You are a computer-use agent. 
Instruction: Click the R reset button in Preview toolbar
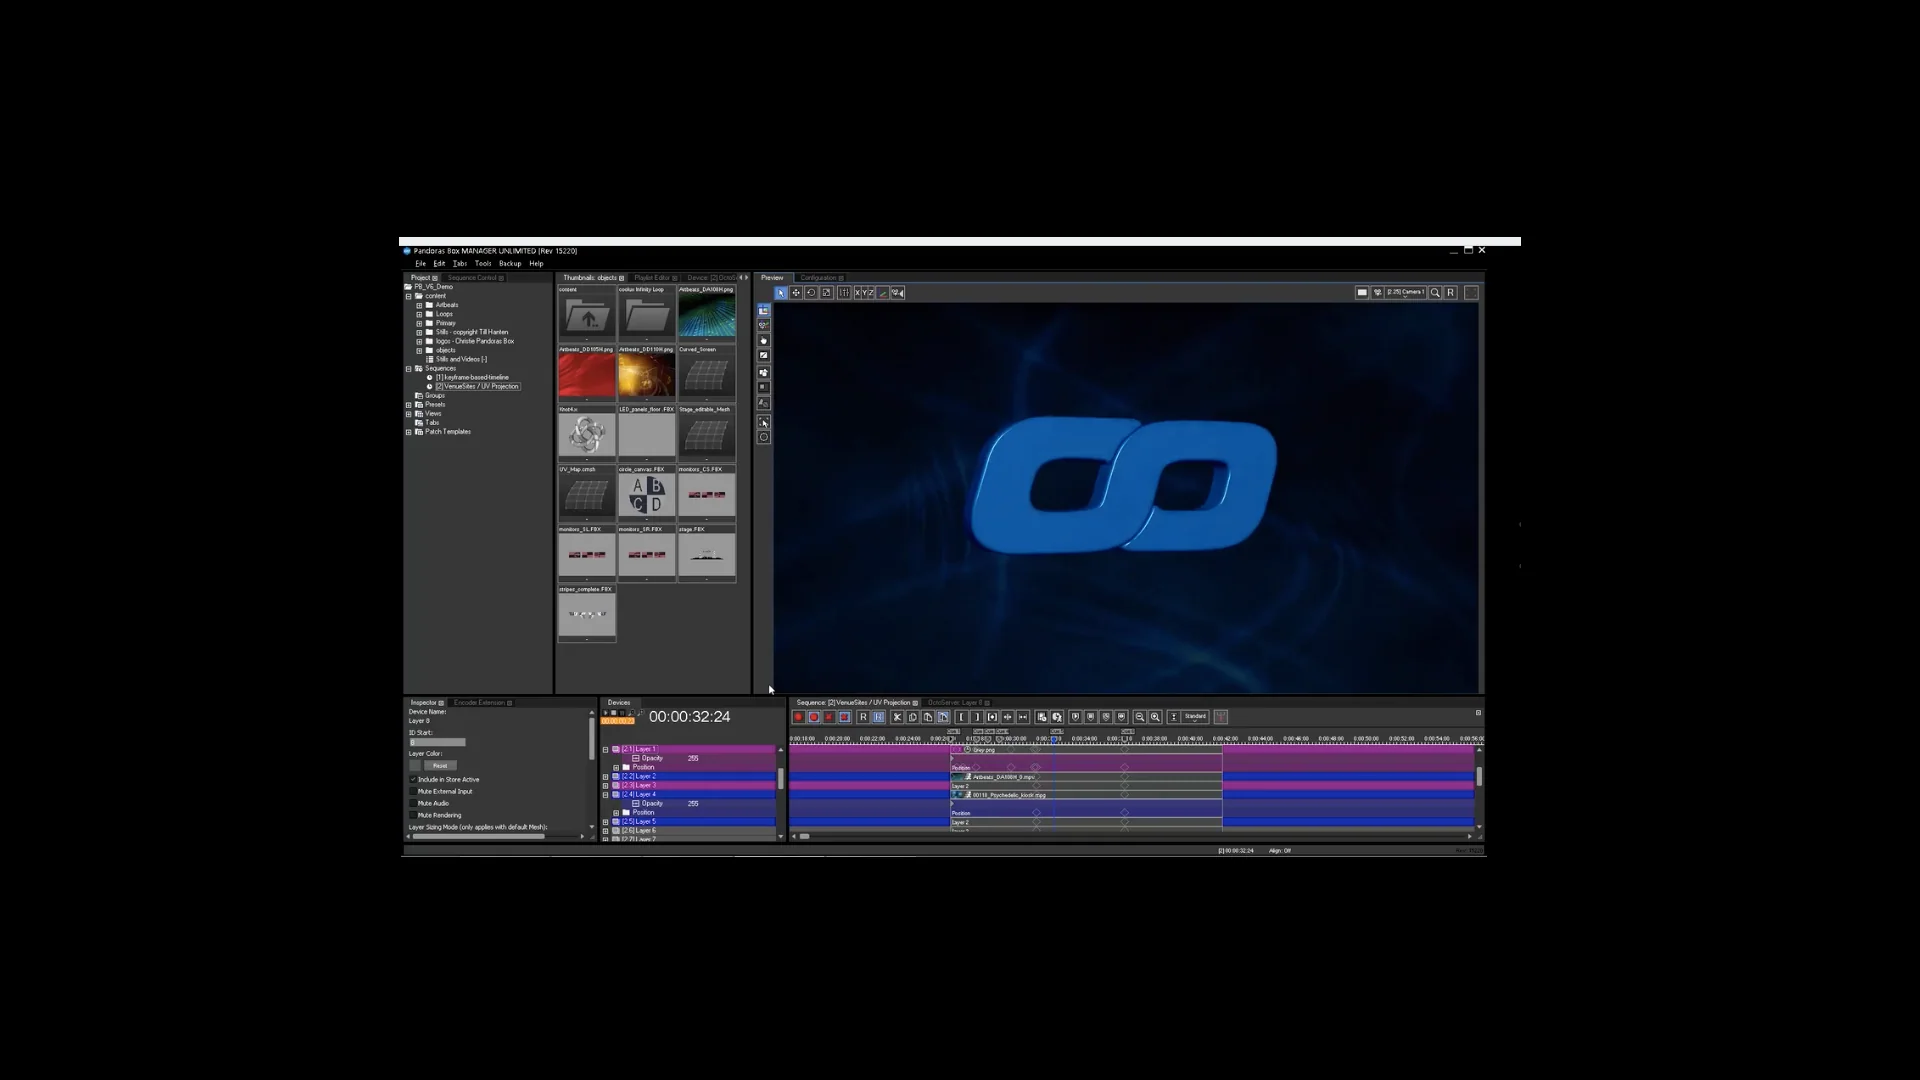click(x=1450, y=293)
